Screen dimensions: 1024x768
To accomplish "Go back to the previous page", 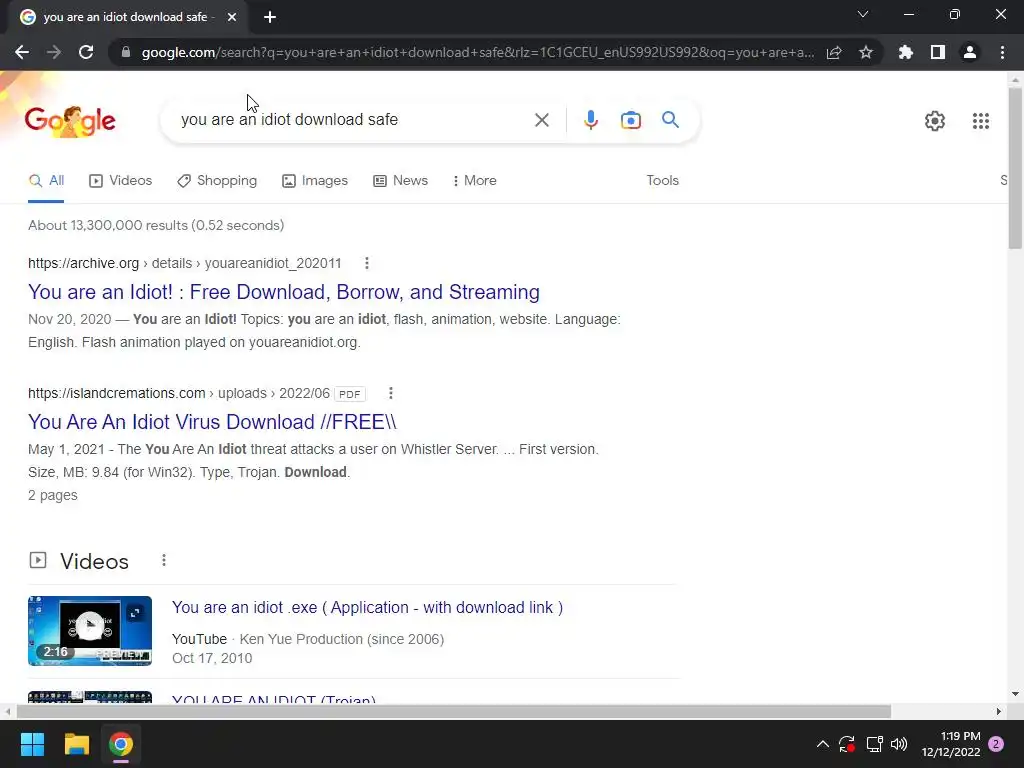I will point(22,52).
